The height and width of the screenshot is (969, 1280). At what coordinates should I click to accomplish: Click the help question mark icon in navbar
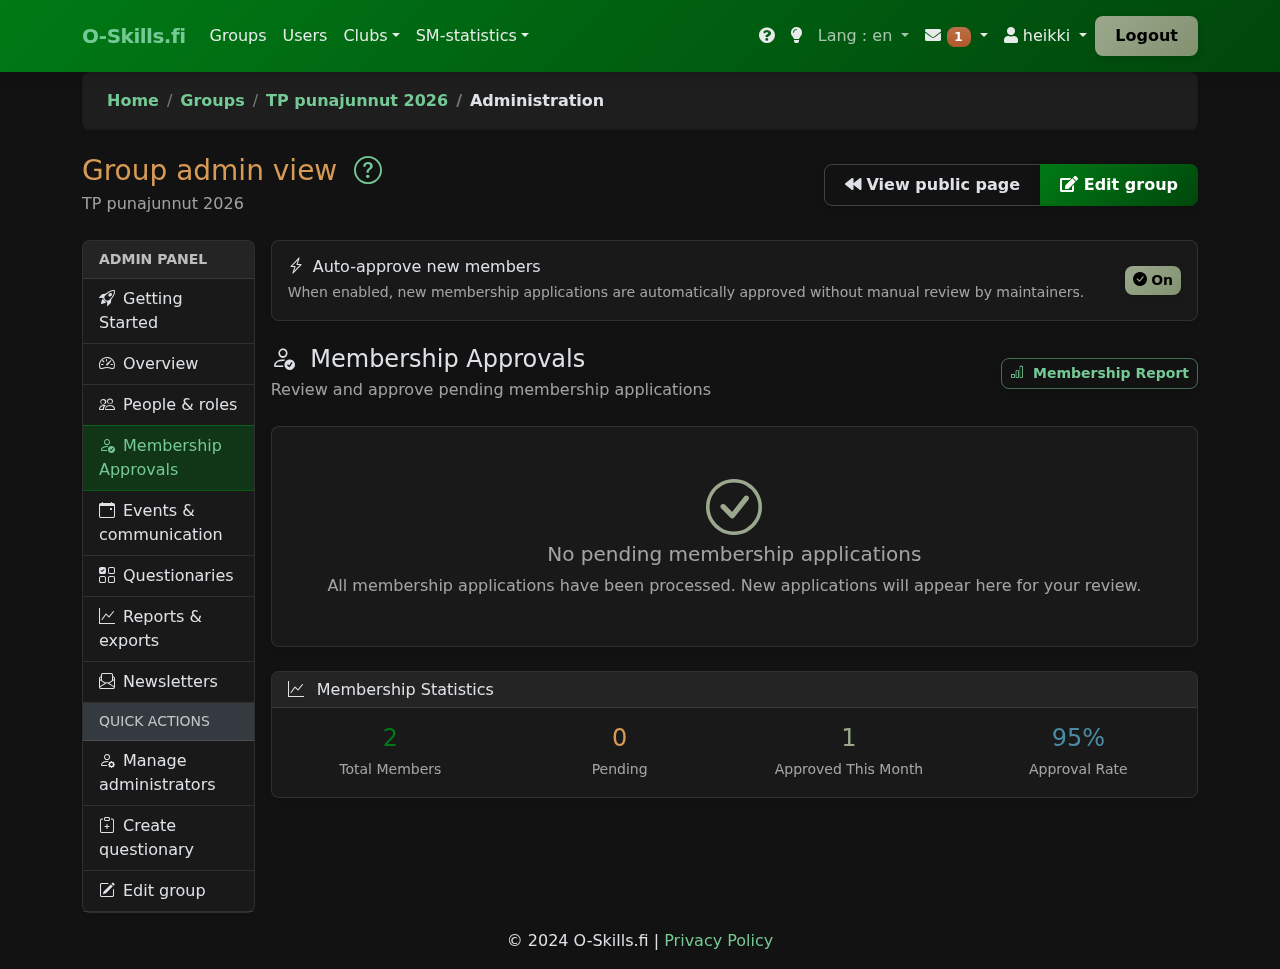click(767, 36)
